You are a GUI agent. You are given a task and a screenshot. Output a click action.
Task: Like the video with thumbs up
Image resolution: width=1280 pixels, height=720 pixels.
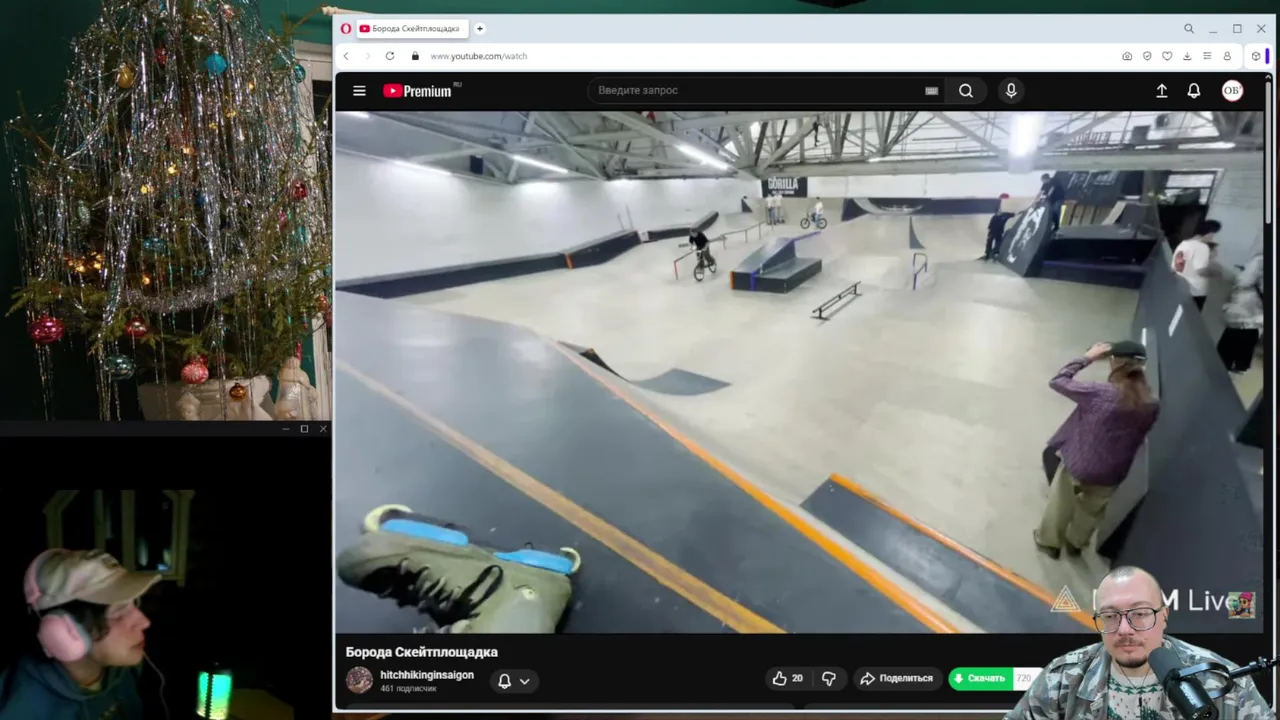(x=788, y=678)
